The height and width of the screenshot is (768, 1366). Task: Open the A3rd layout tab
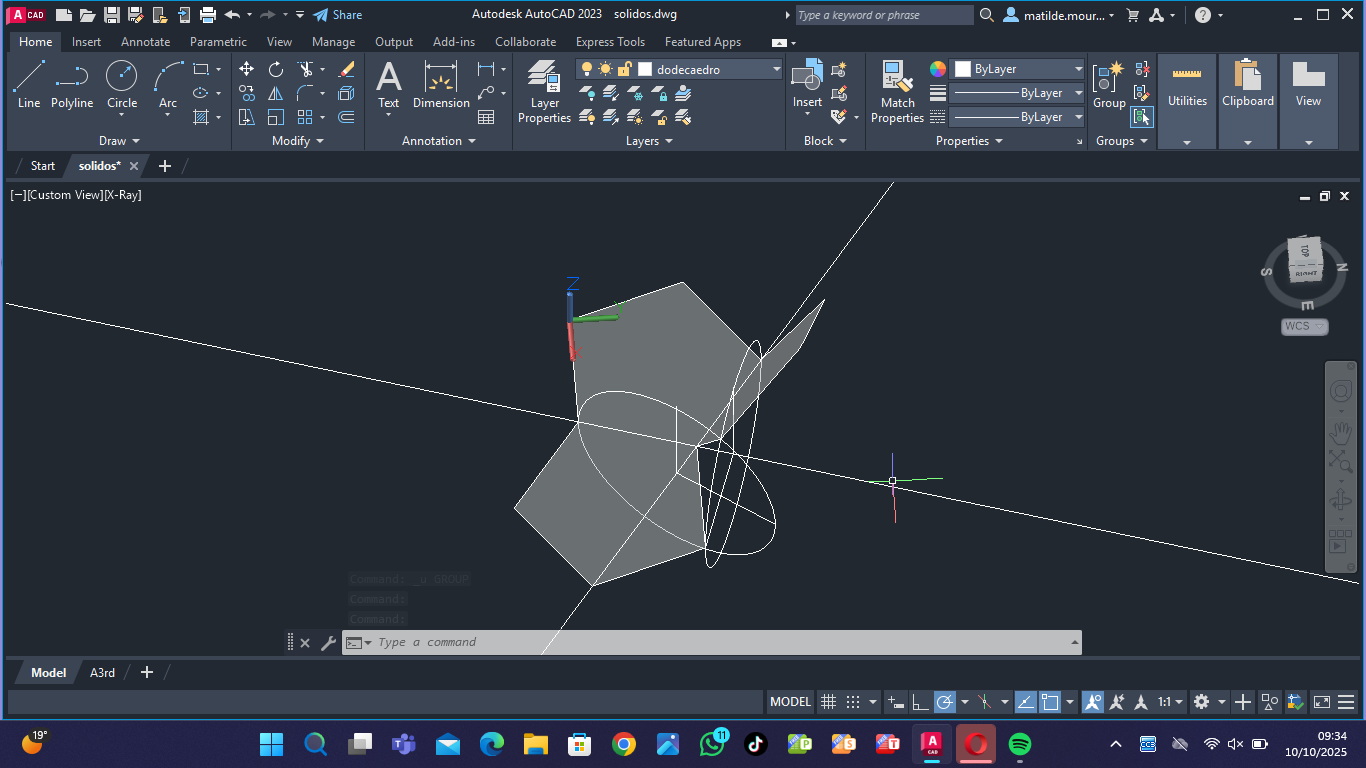tap(102, 673)
